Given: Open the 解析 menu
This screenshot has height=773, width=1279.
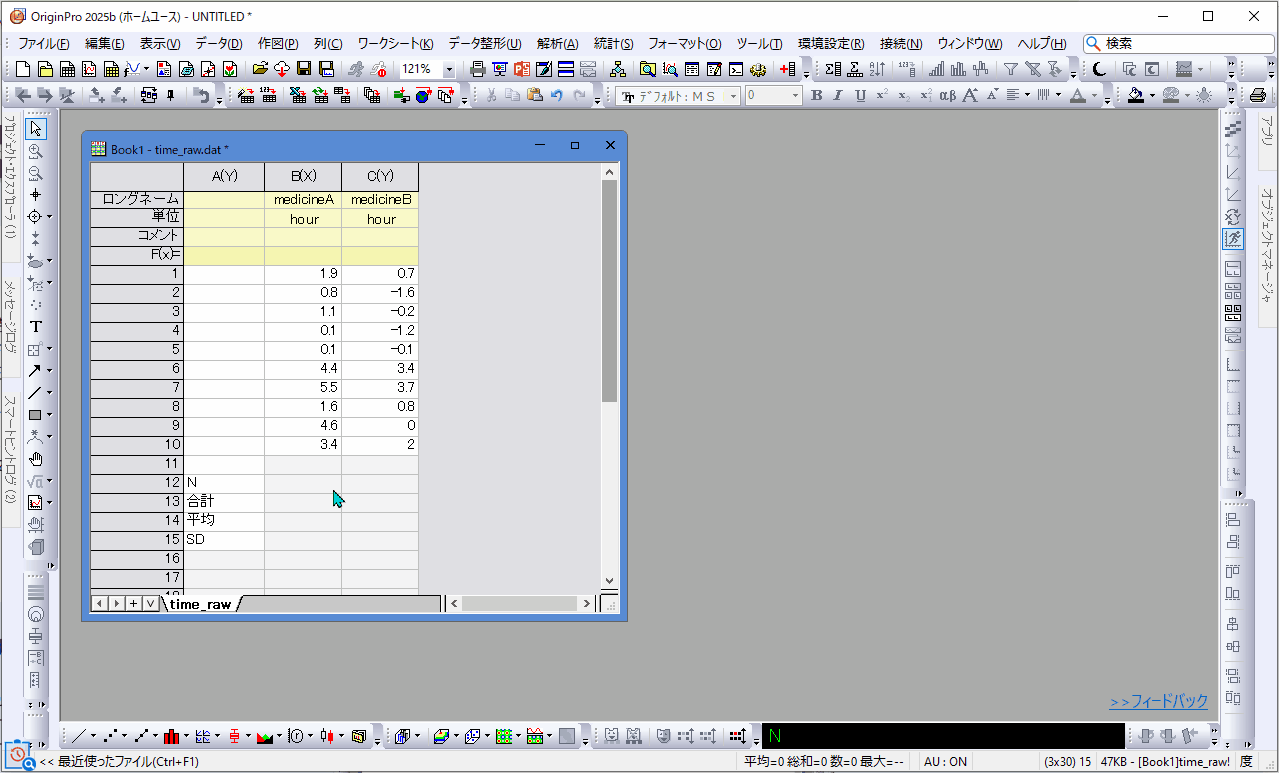Looking at the screenshot, I should click(558, 44).
